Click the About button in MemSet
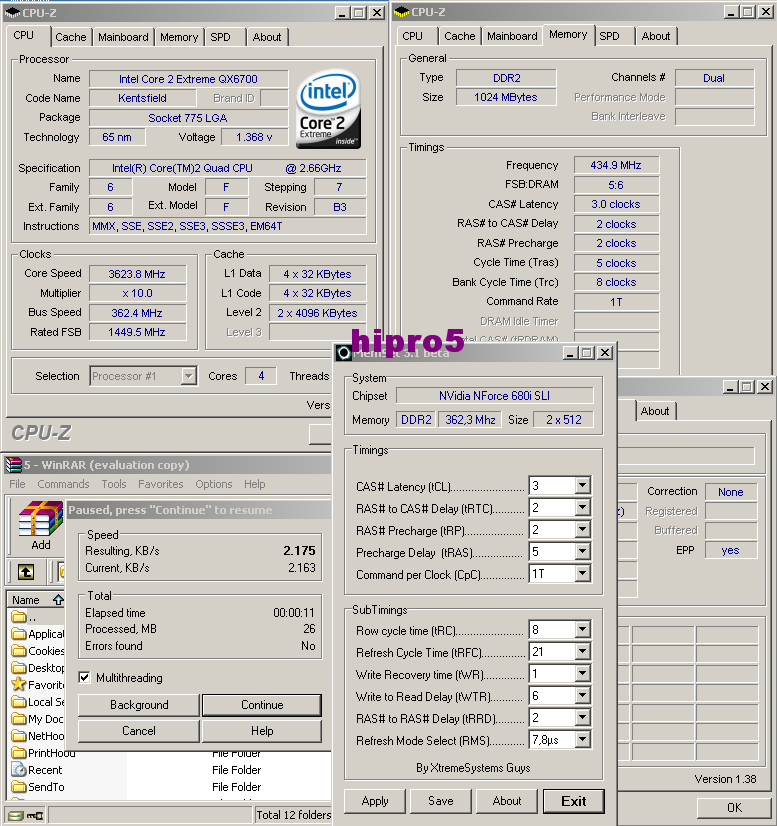 (x=507, y=801)
